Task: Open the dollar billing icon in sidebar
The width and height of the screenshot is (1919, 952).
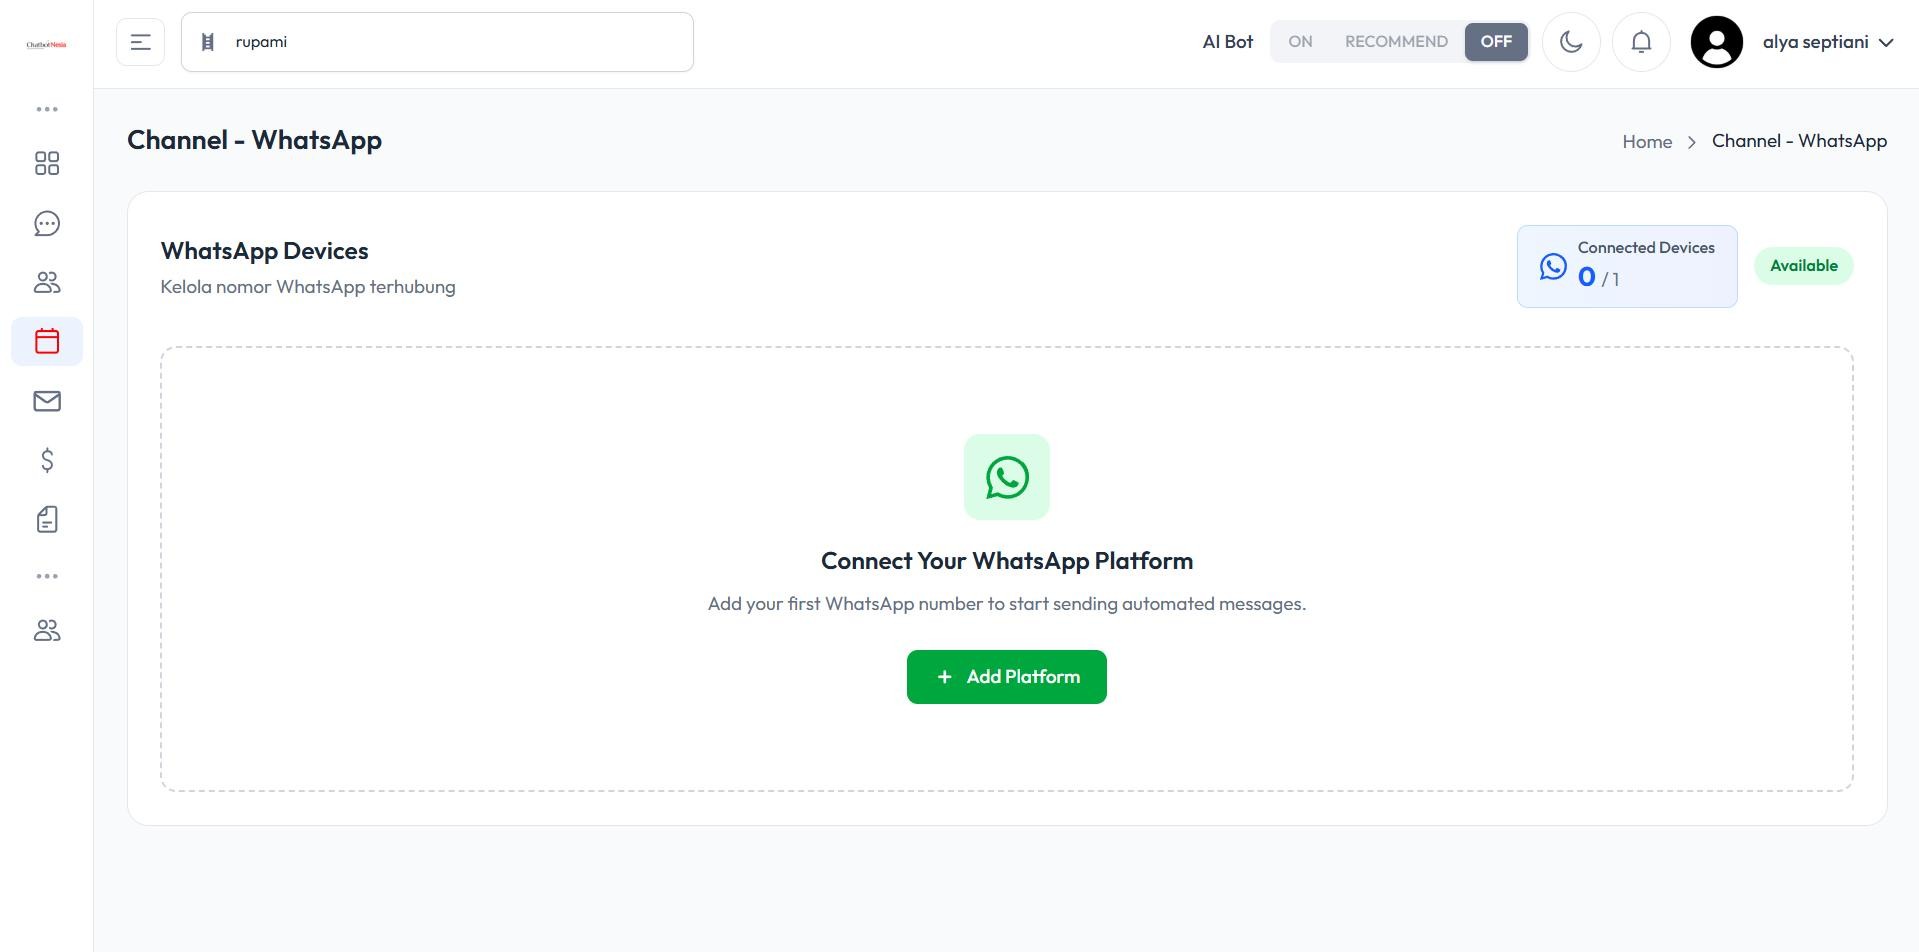Action: click(x=47, y=460)
